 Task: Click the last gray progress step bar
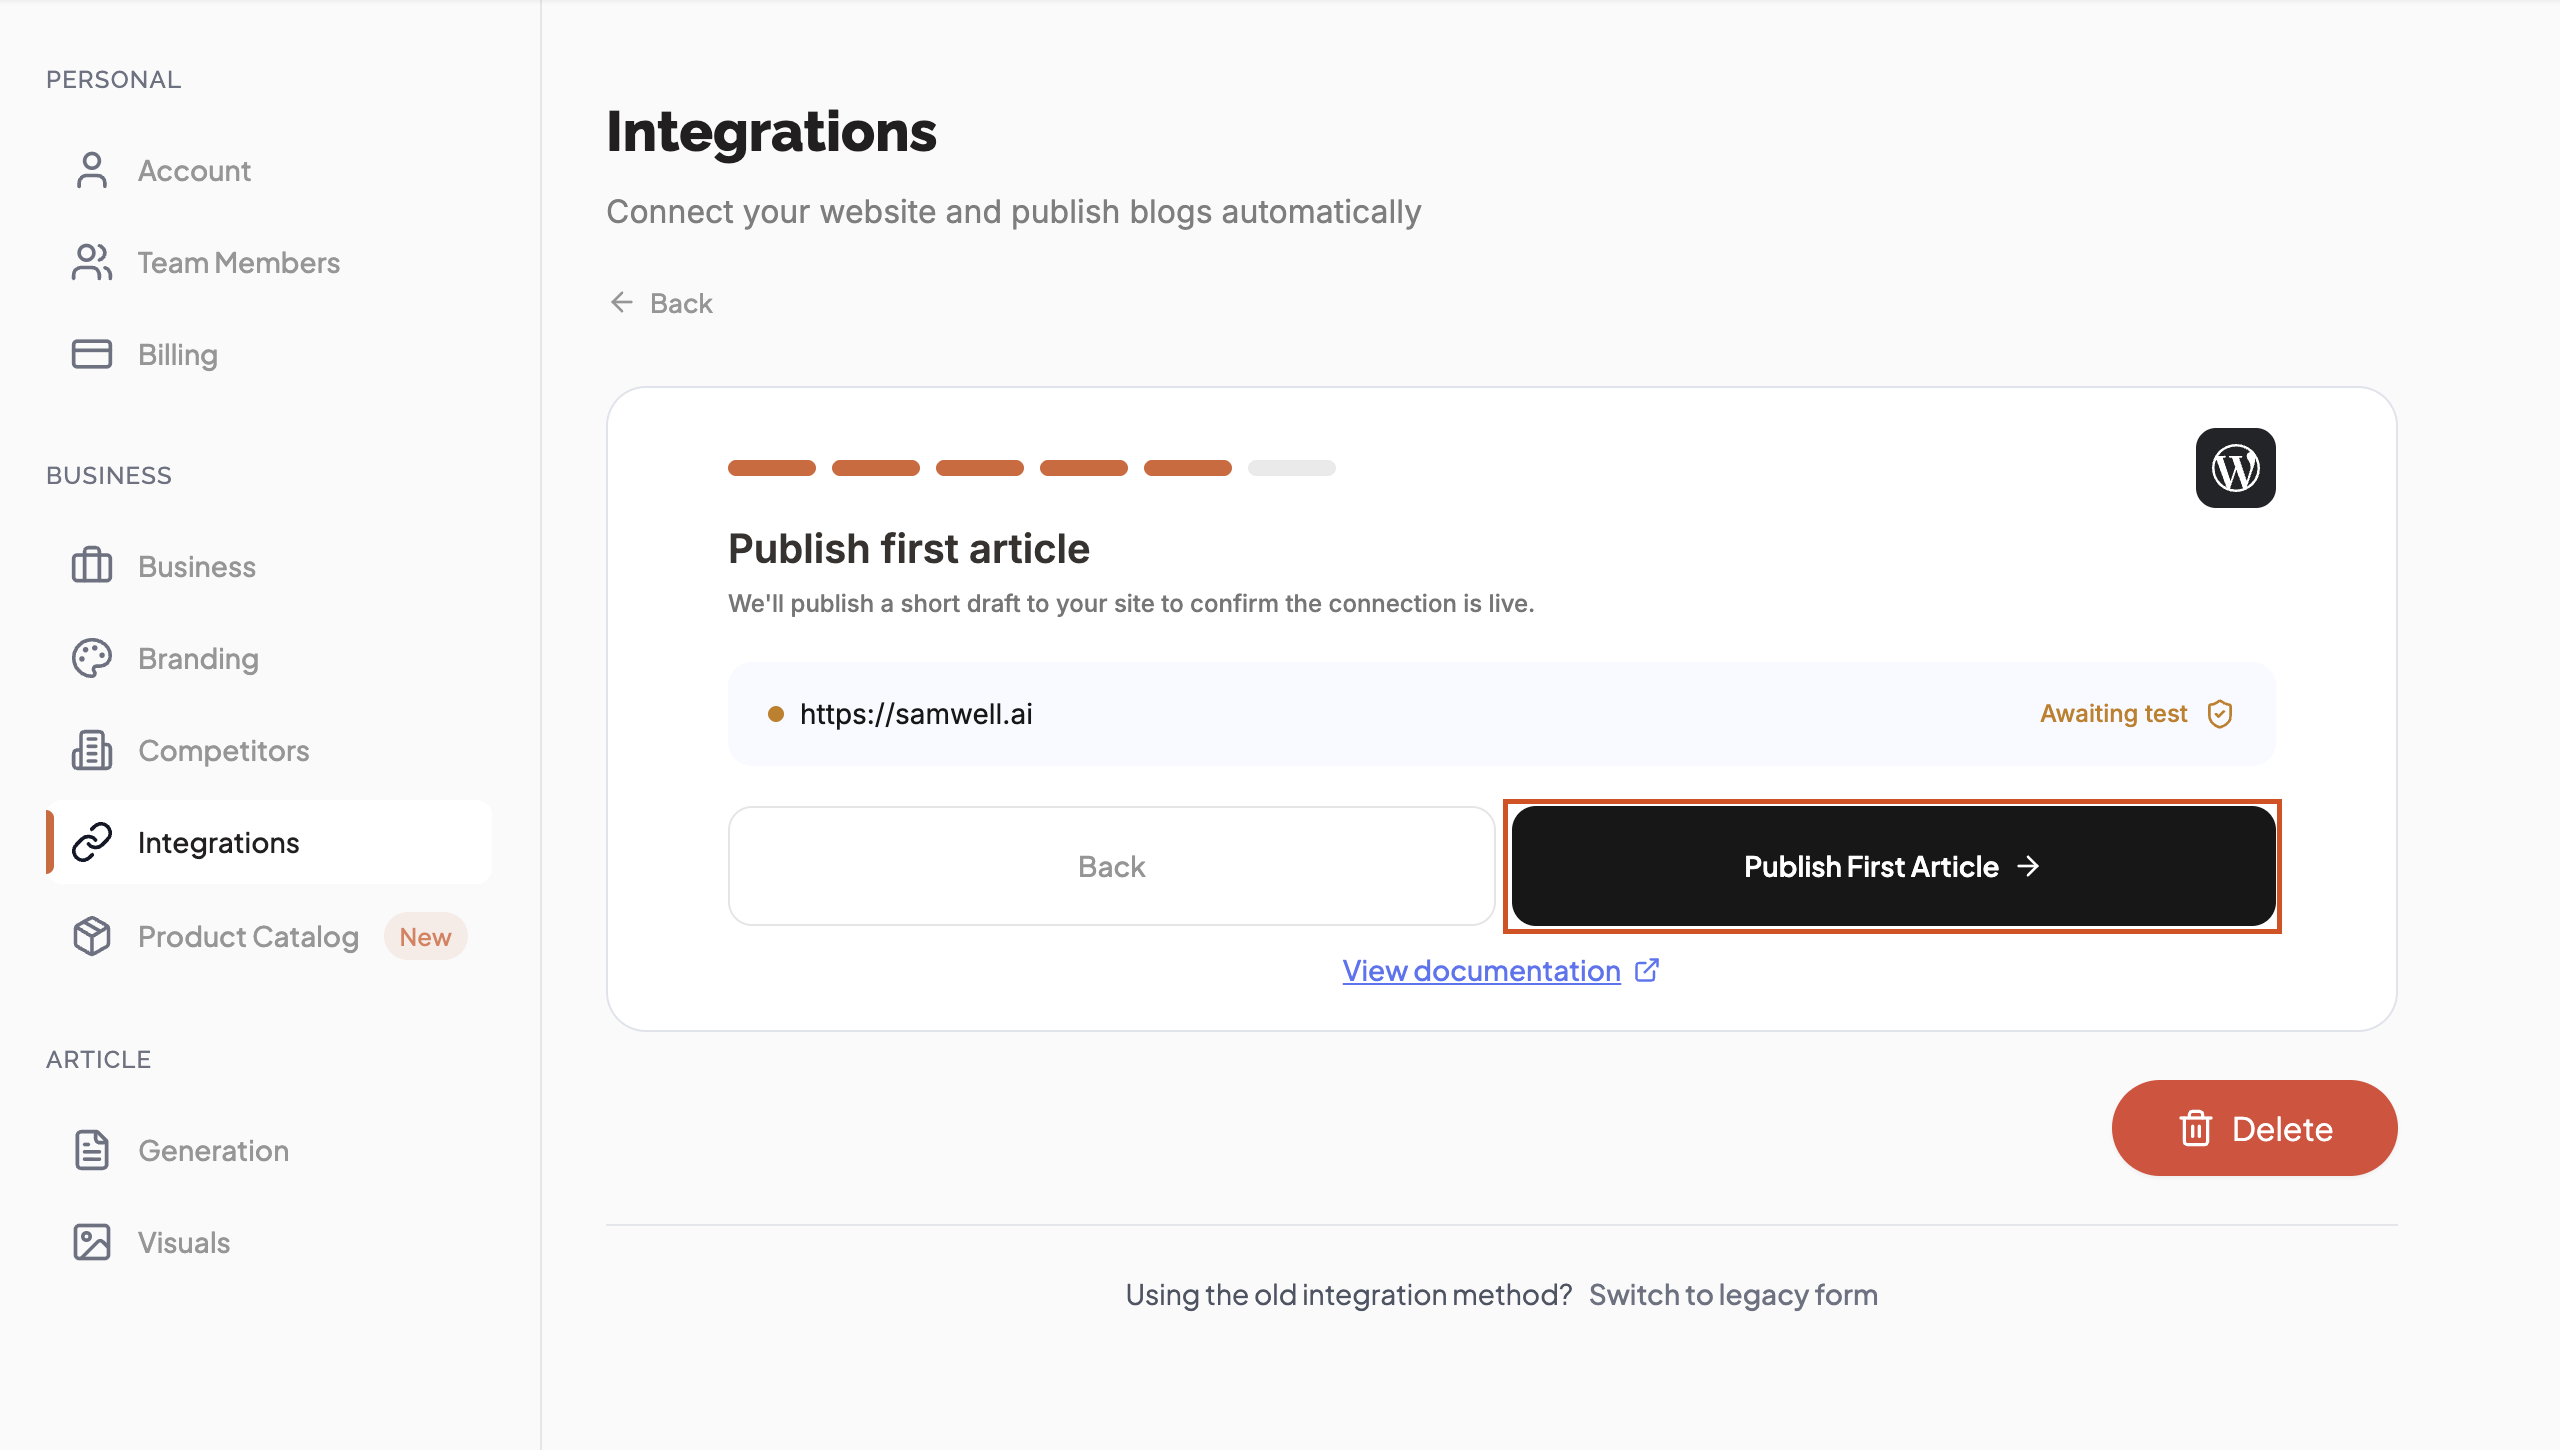[x=1292, y=468]
